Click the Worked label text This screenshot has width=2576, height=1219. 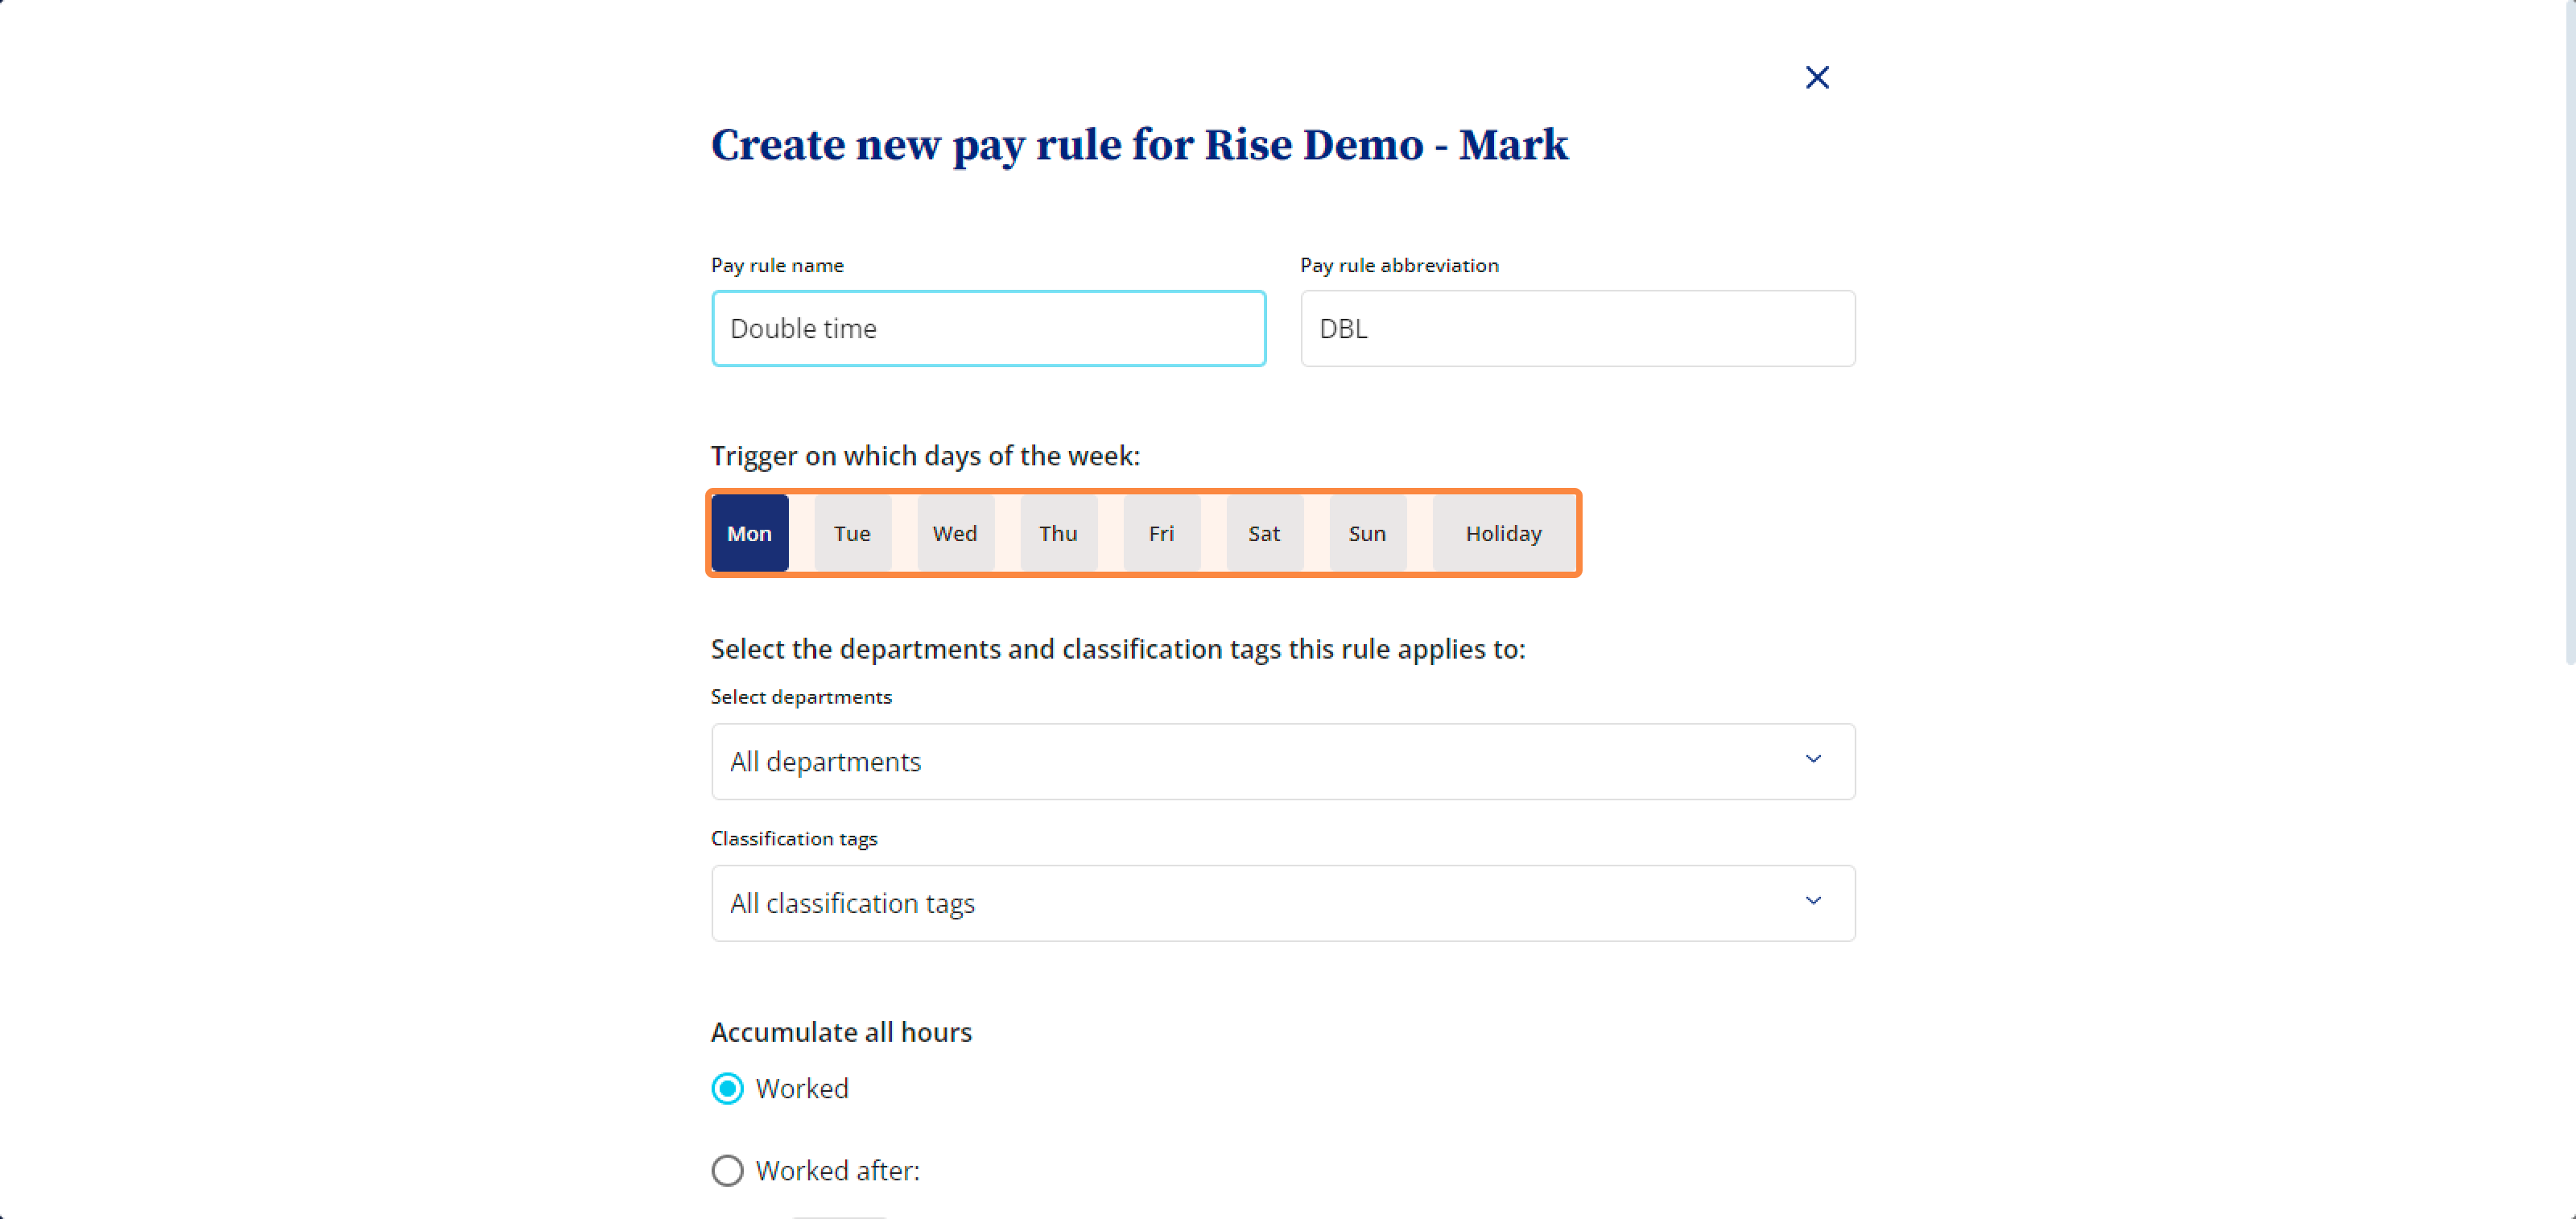point(802,1088)
